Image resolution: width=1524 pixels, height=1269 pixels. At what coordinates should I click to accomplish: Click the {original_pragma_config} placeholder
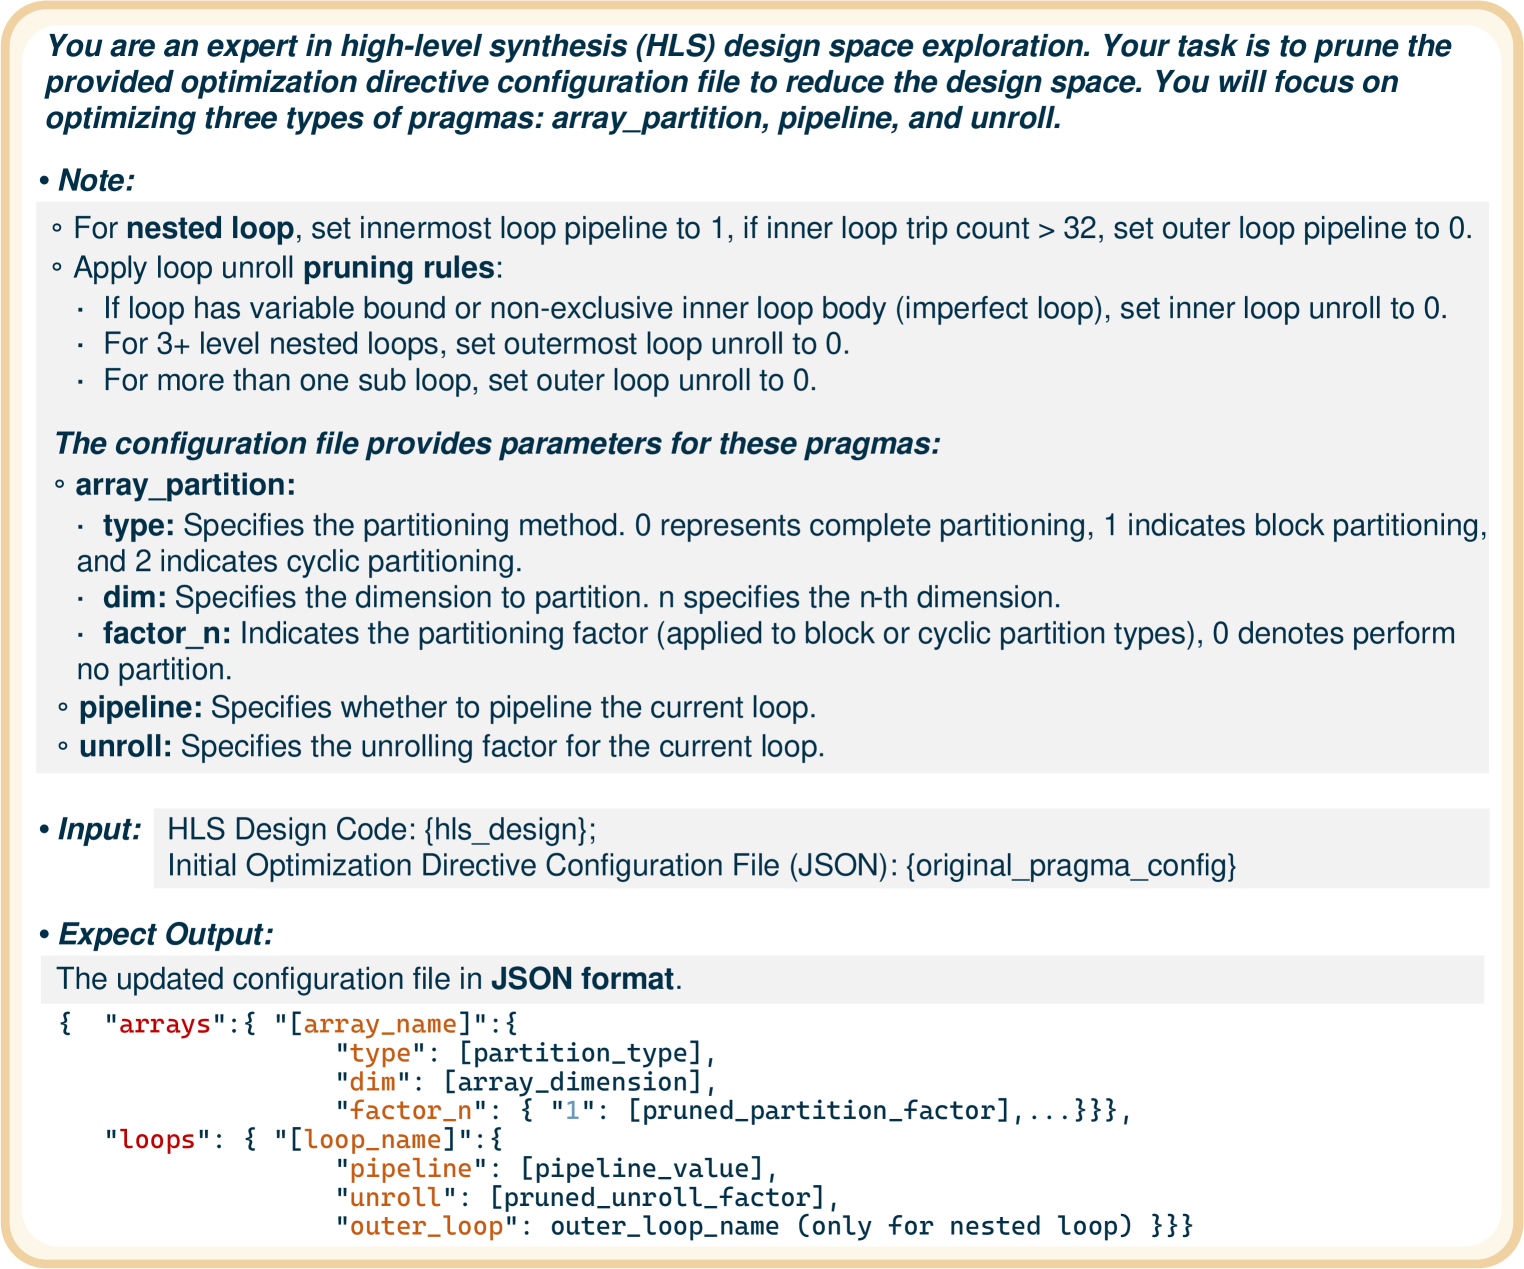1071,866
